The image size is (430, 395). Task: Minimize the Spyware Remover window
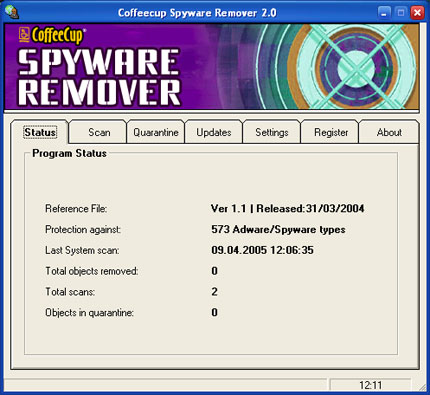tap(384, 13)
